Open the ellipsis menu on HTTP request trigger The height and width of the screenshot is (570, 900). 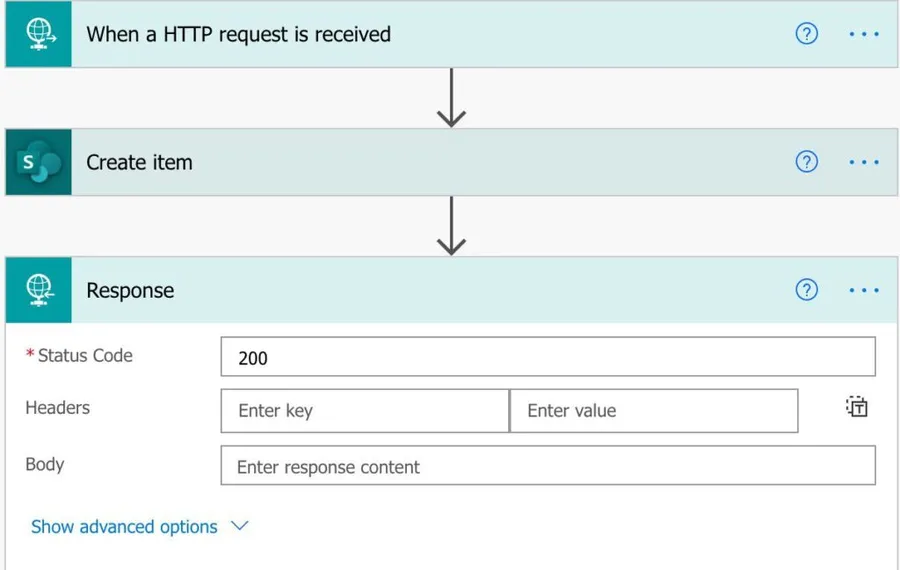pyautogui.click(x=863, y=34)
